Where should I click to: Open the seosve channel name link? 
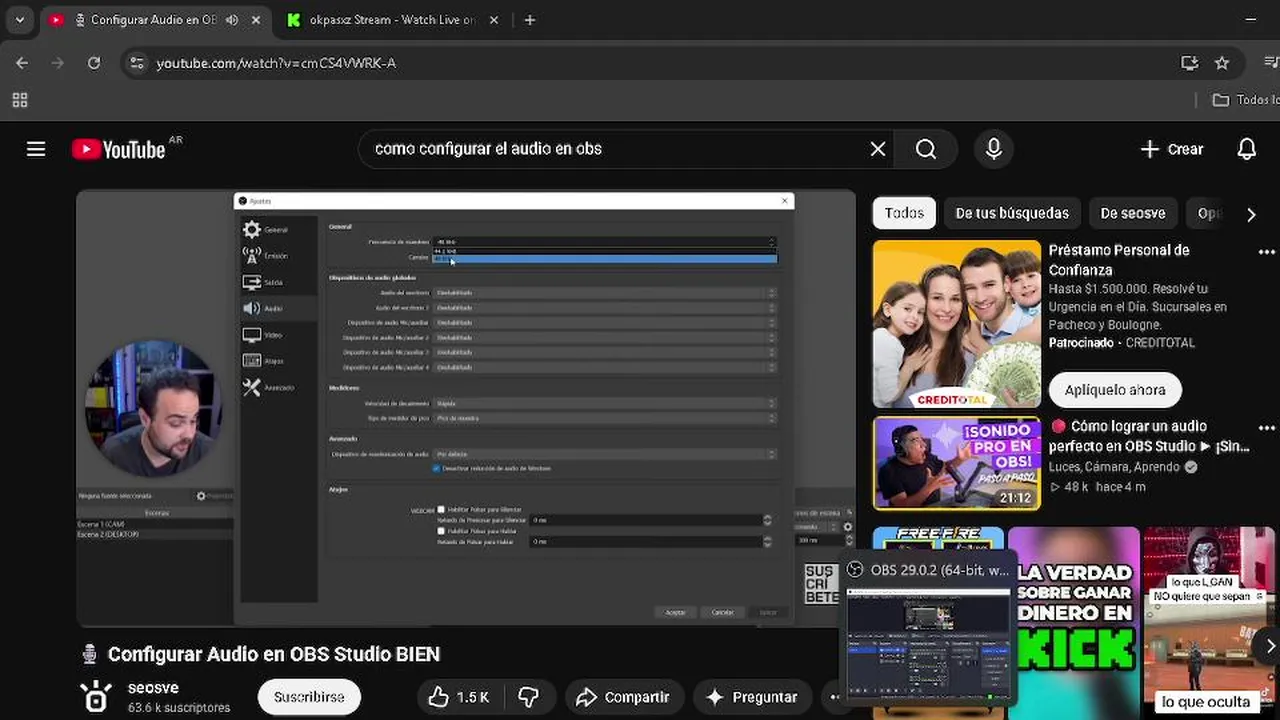point(153,688)
